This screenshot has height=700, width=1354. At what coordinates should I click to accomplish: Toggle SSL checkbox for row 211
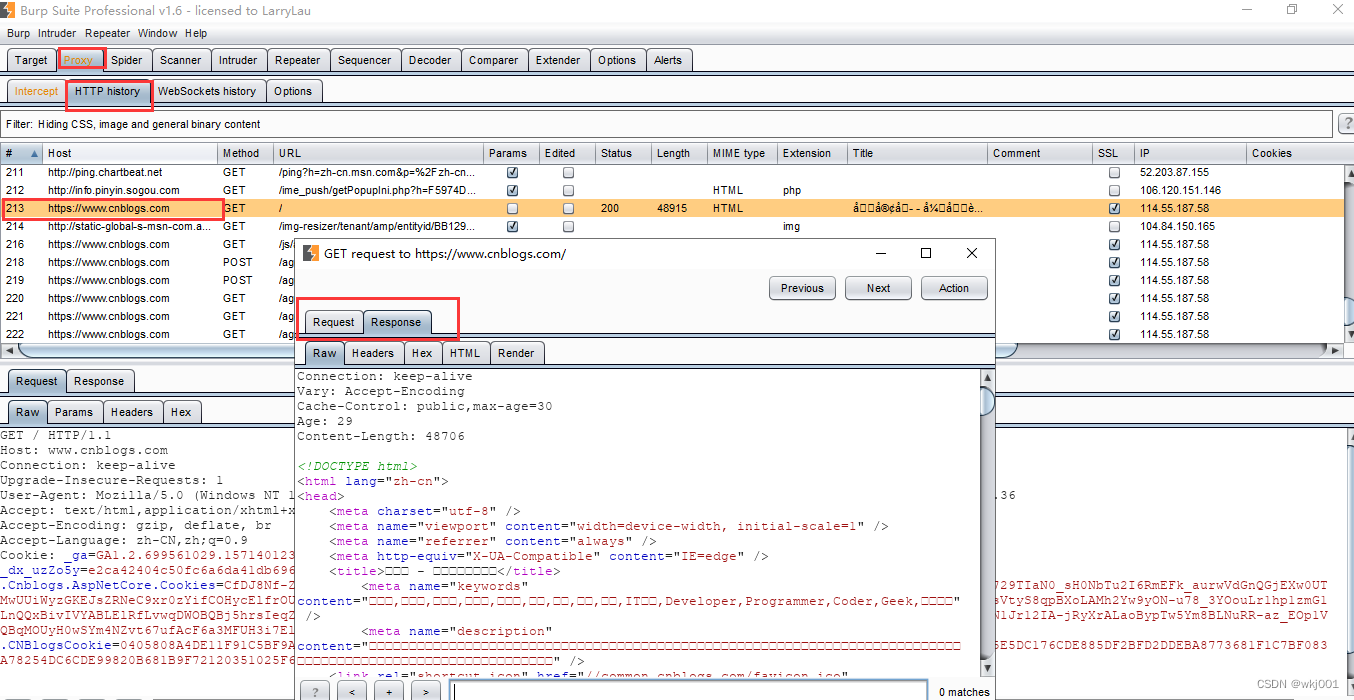(x=1115, y=172)
